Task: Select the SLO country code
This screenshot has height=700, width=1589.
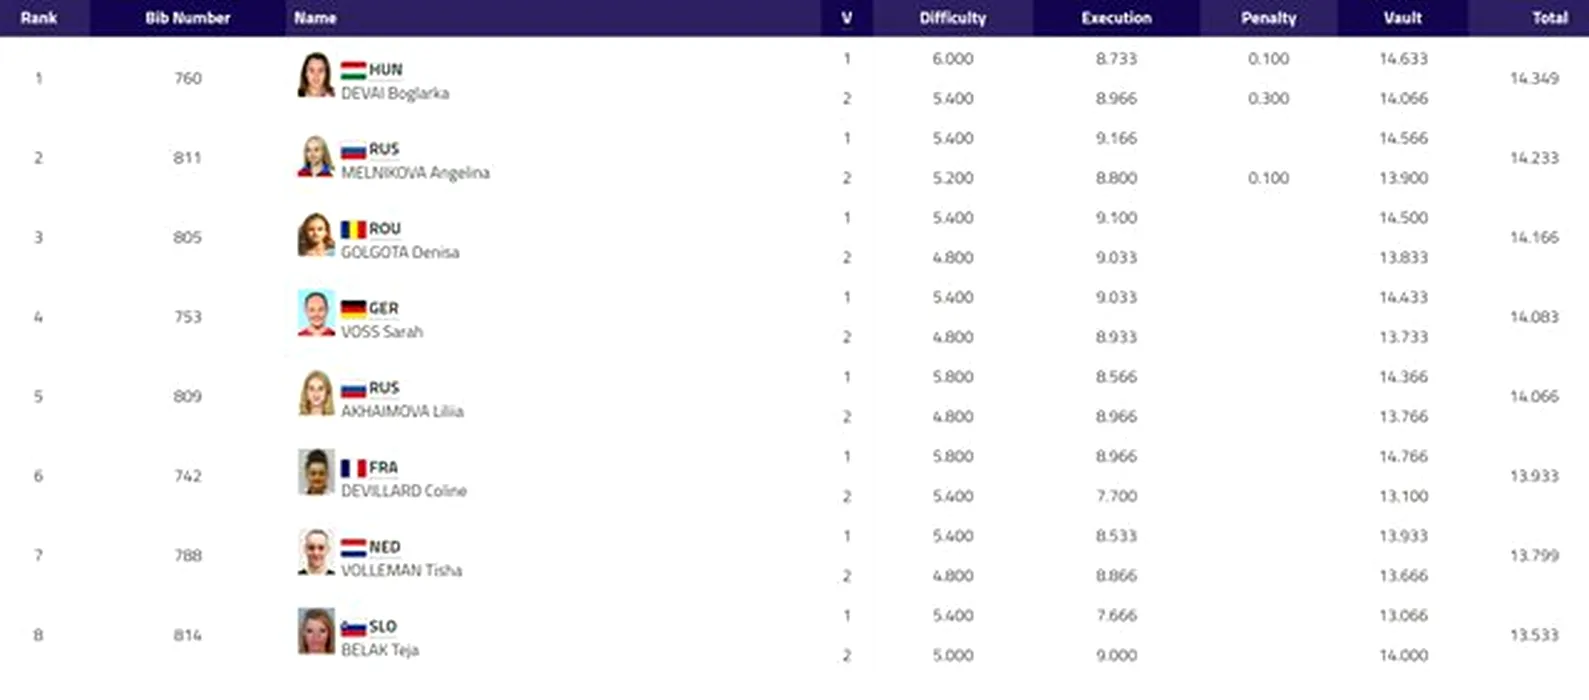Action: pos(383,627)
